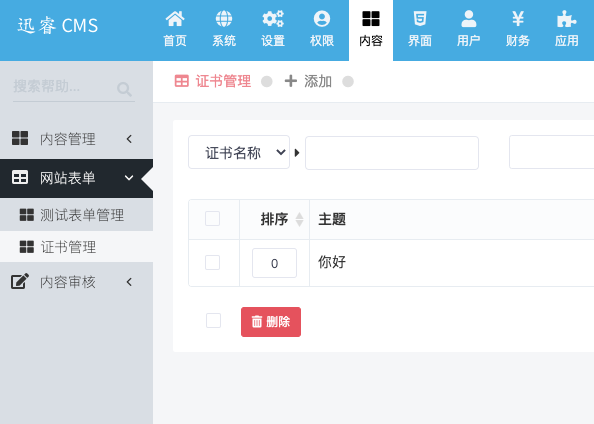
Task: Switch to 财务 top menu
Action: [x=518, y=30]
